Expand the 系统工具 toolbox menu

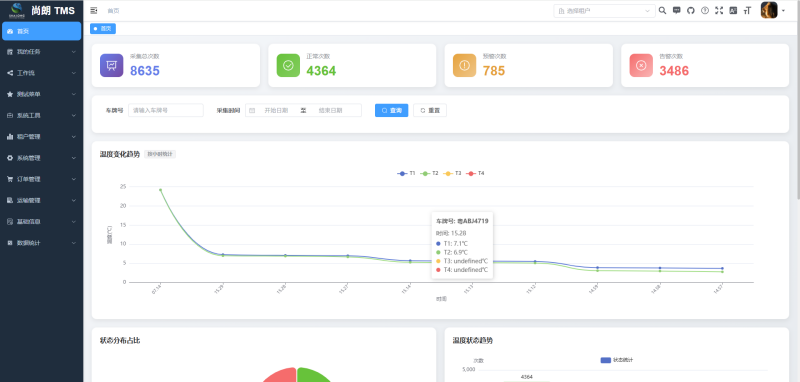point(41,115)
